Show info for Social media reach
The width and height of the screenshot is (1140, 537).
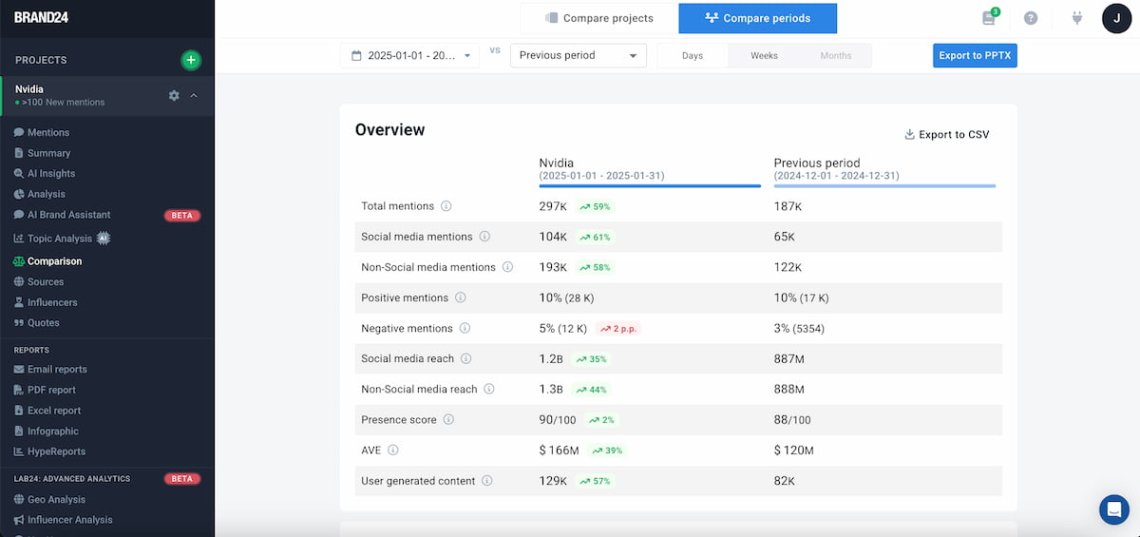[x=466, y=359]
